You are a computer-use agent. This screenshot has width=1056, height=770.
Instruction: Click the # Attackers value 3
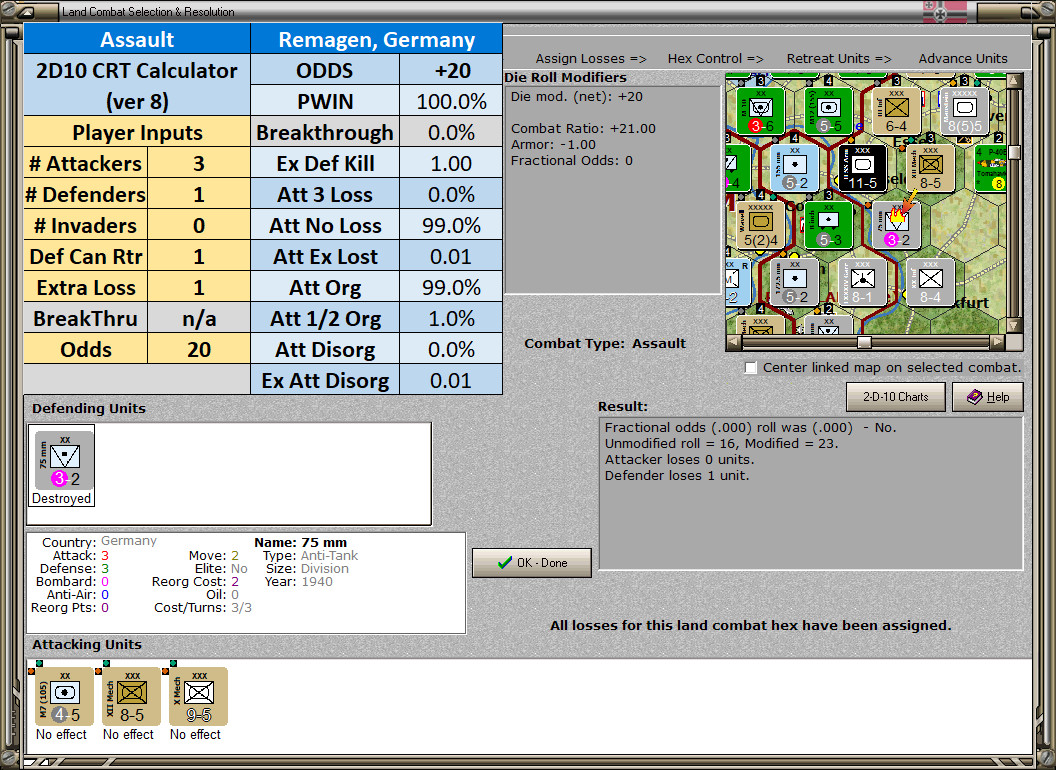[x=199, y=163]
